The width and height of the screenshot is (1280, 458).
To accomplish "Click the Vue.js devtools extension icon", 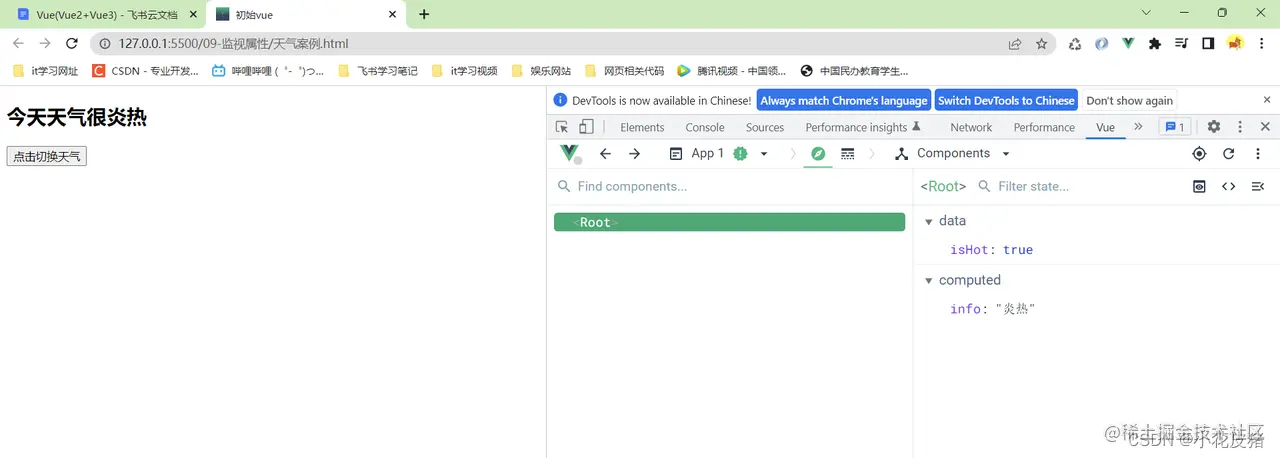I will pos(1128,44).
